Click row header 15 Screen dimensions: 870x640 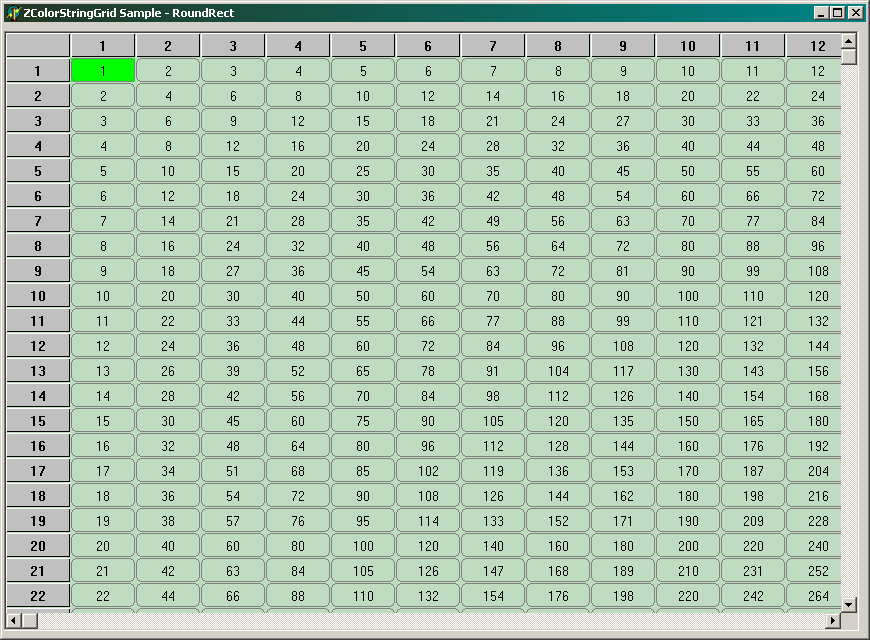point(37,421)
